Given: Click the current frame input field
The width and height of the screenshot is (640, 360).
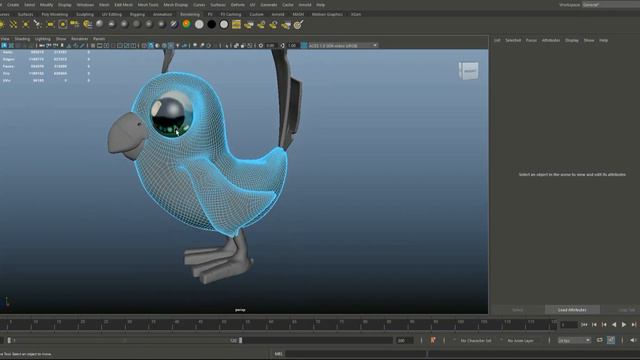Looking at the screenshot, I should (569, 325).
